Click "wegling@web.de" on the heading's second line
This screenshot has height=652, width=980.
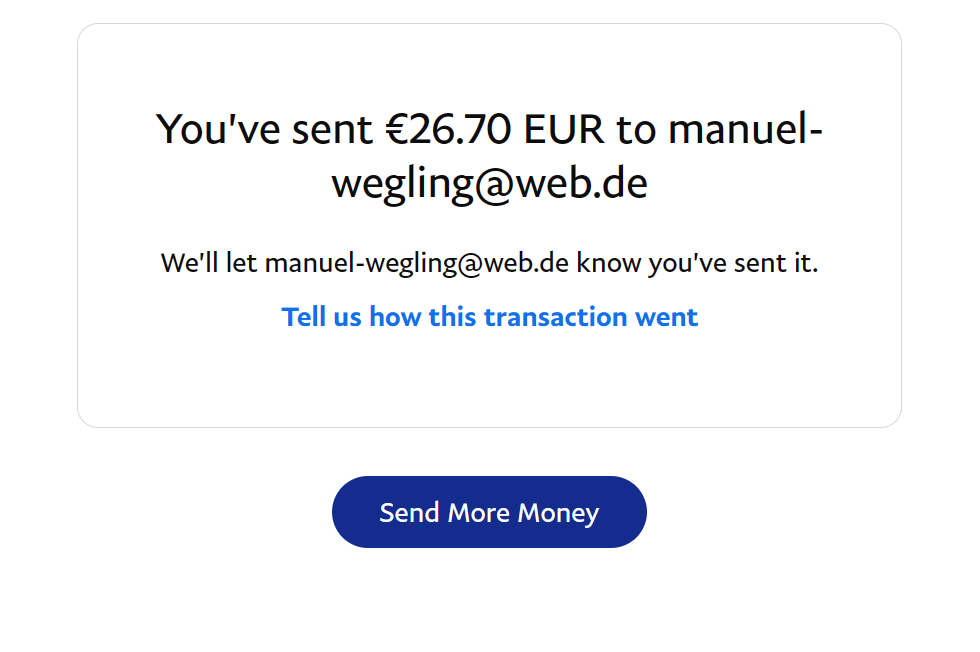point(489,185)
